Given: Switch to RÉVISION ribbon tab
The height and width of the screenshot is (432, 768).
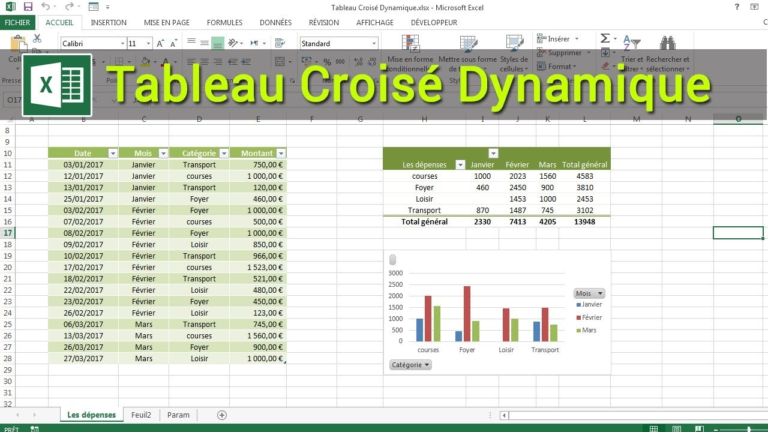Looking at the screenshot, I should click(324, 23).
